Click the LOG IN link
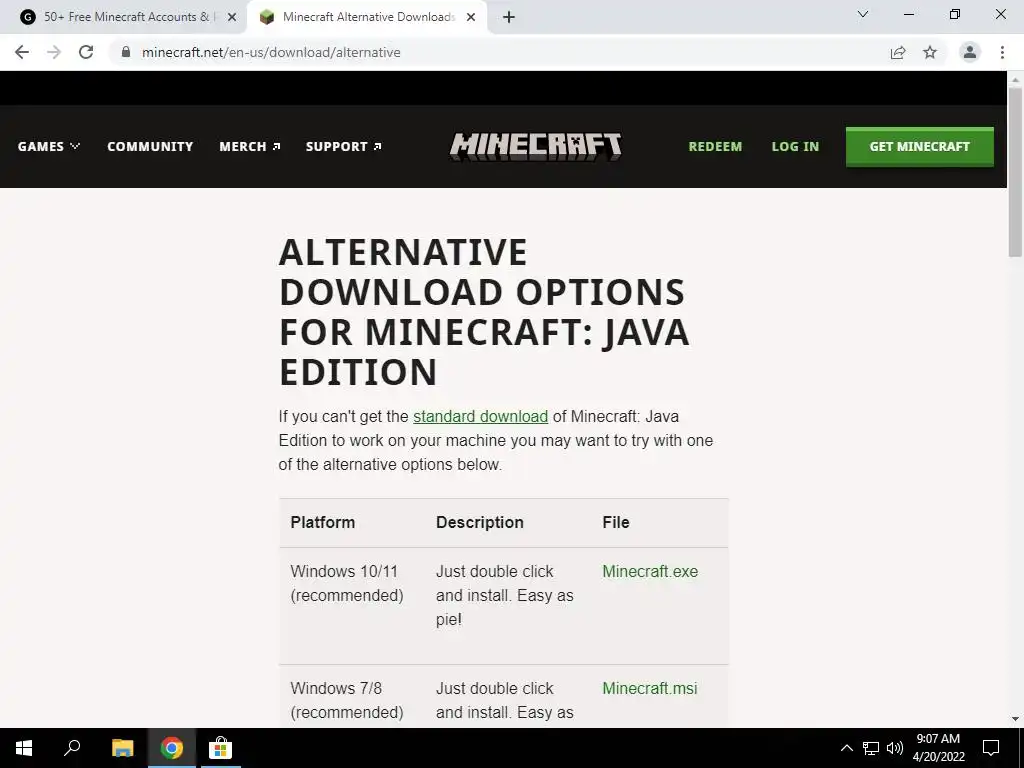This screenshot has height=768, width=1024. [x=795, y=146]
